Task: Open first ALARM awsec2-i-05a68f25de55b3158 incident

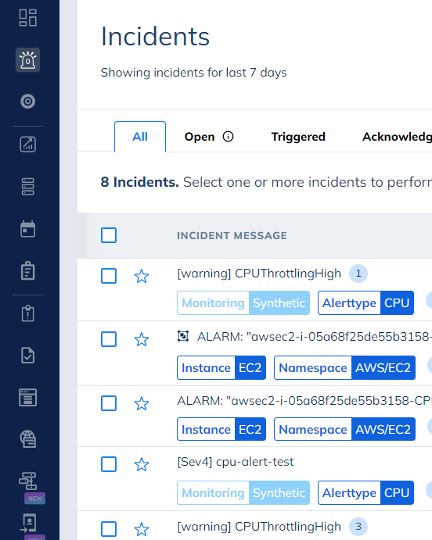Action: click(x=315, y=336)
